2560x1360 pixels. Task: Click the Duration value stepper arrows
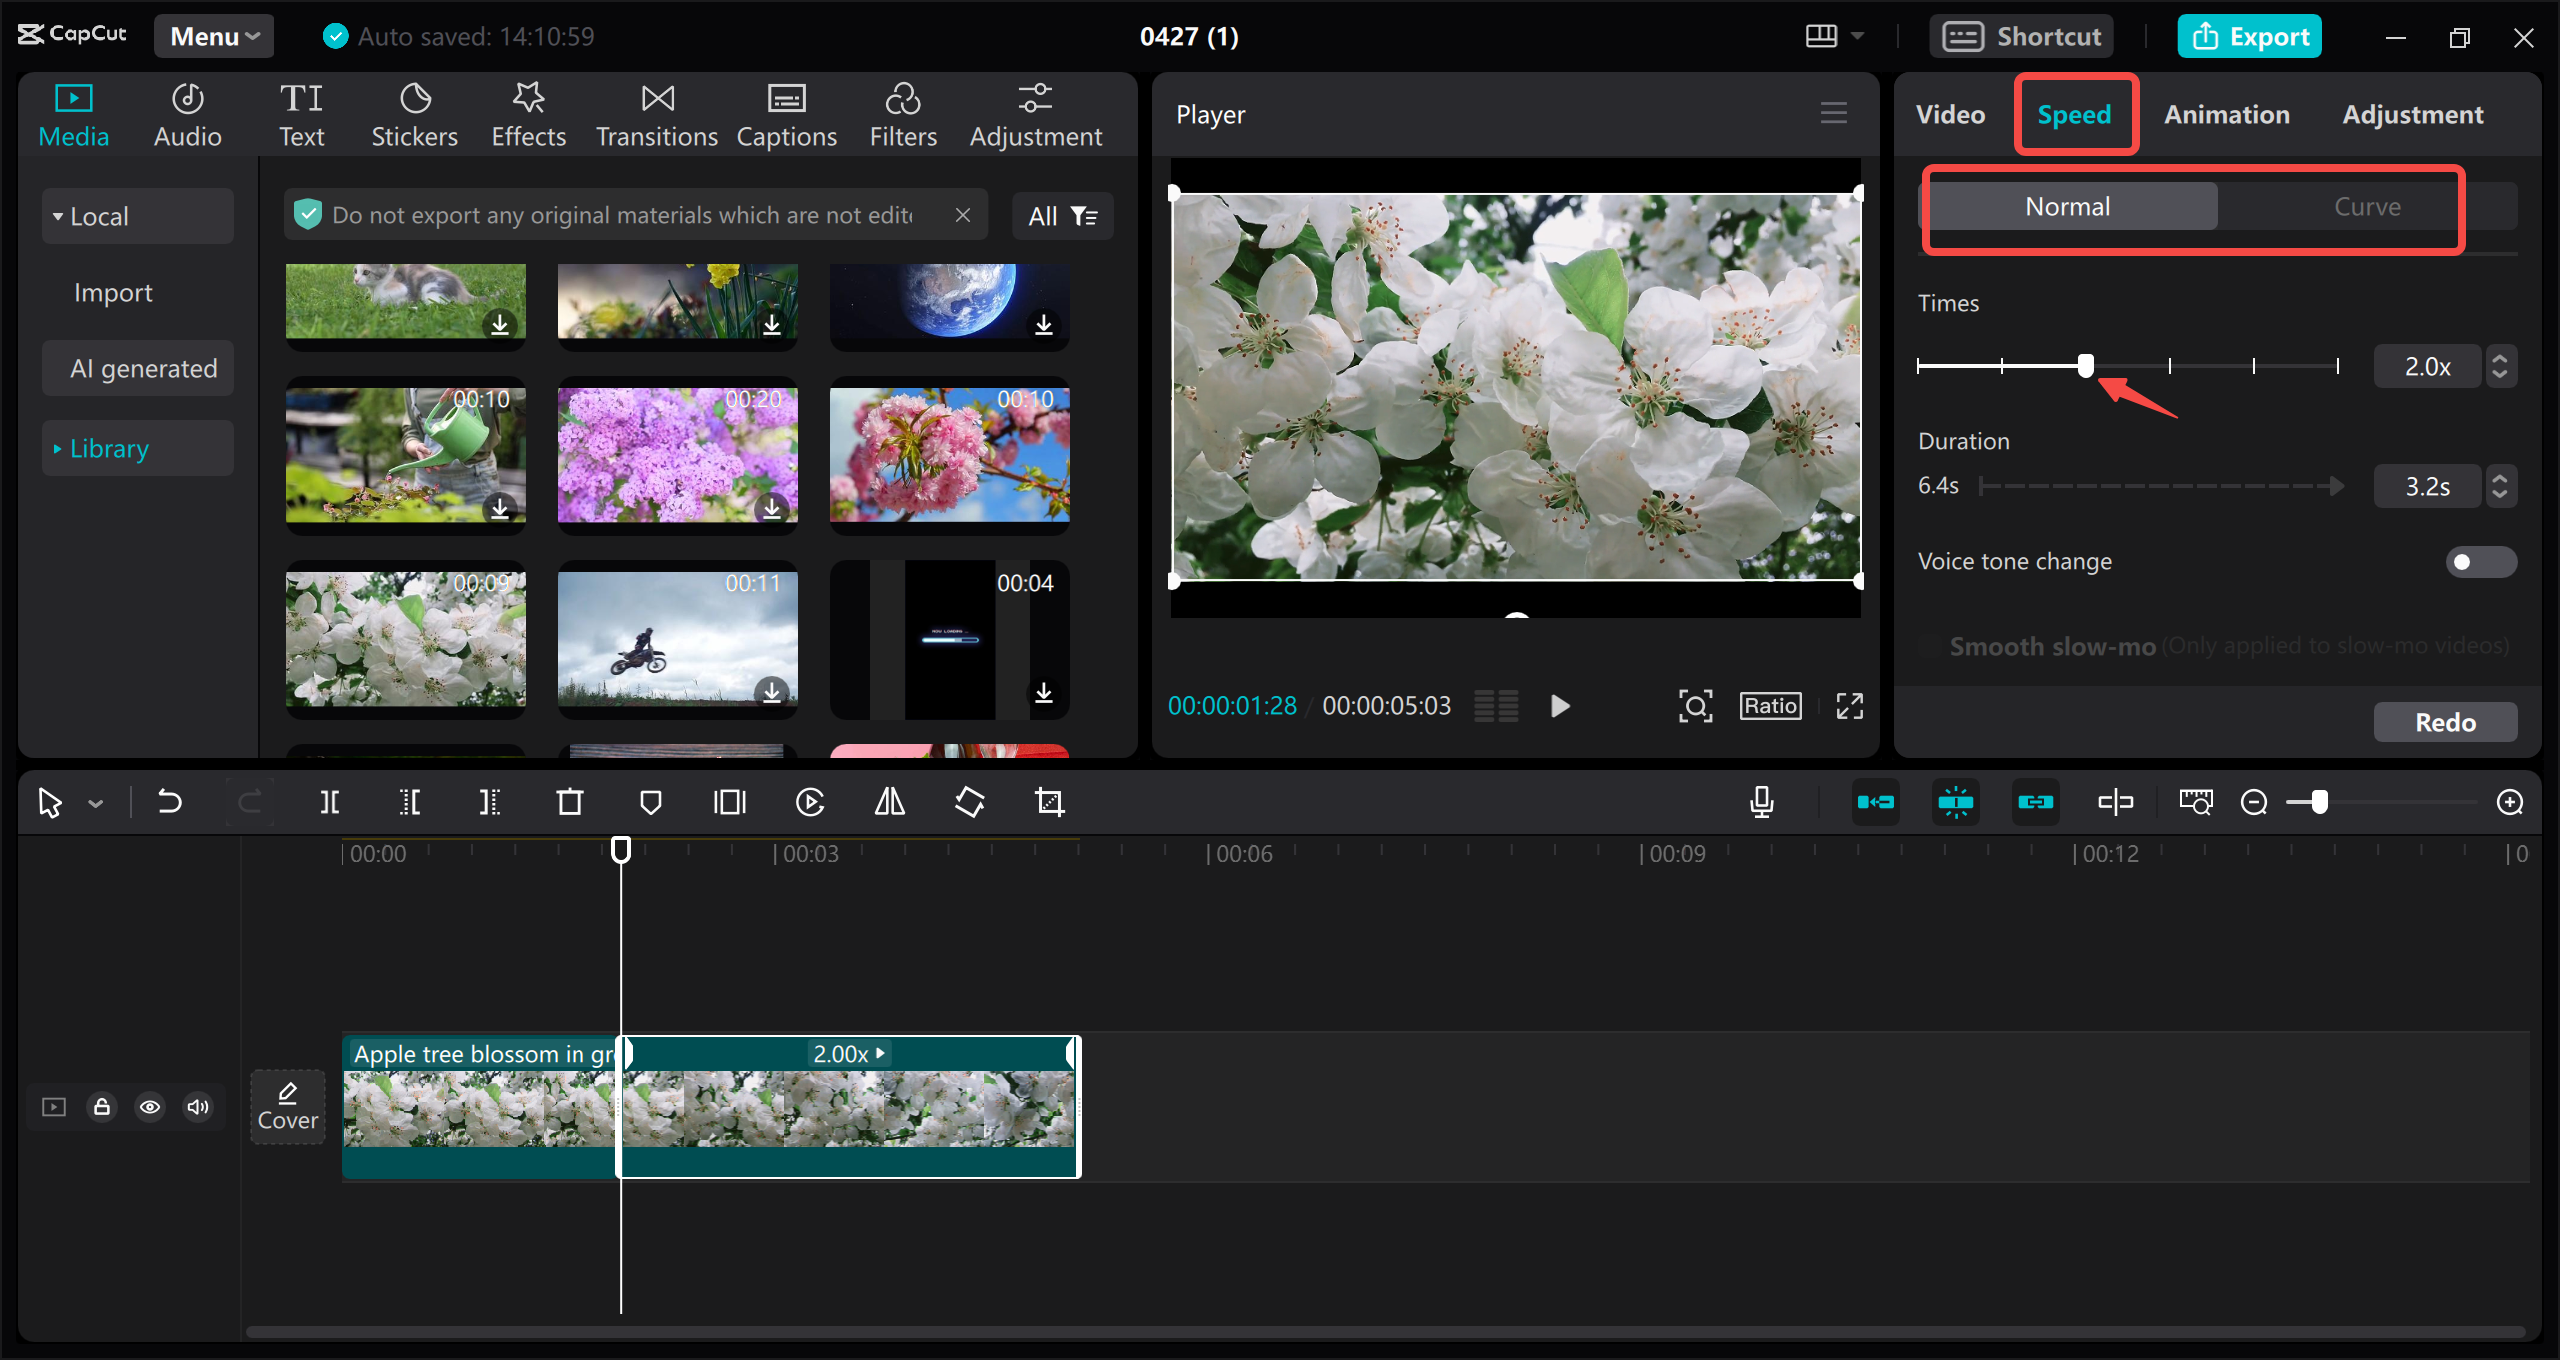[x=2500, y=486]
